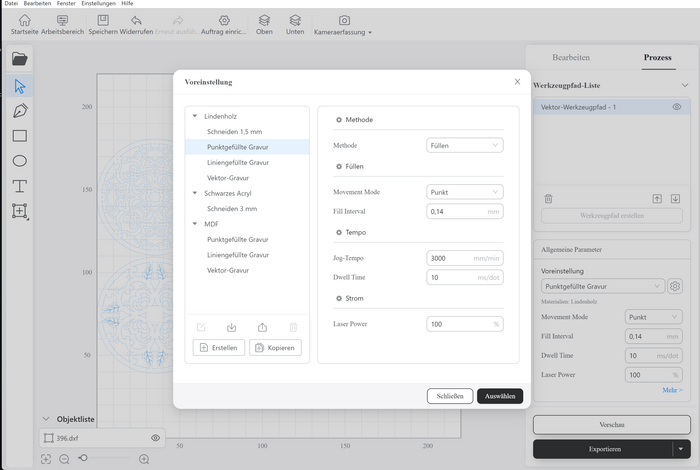Switch to Arbeitsbereich in the toolbar
This screenshot has height=470, width=700.
point(62,24)
